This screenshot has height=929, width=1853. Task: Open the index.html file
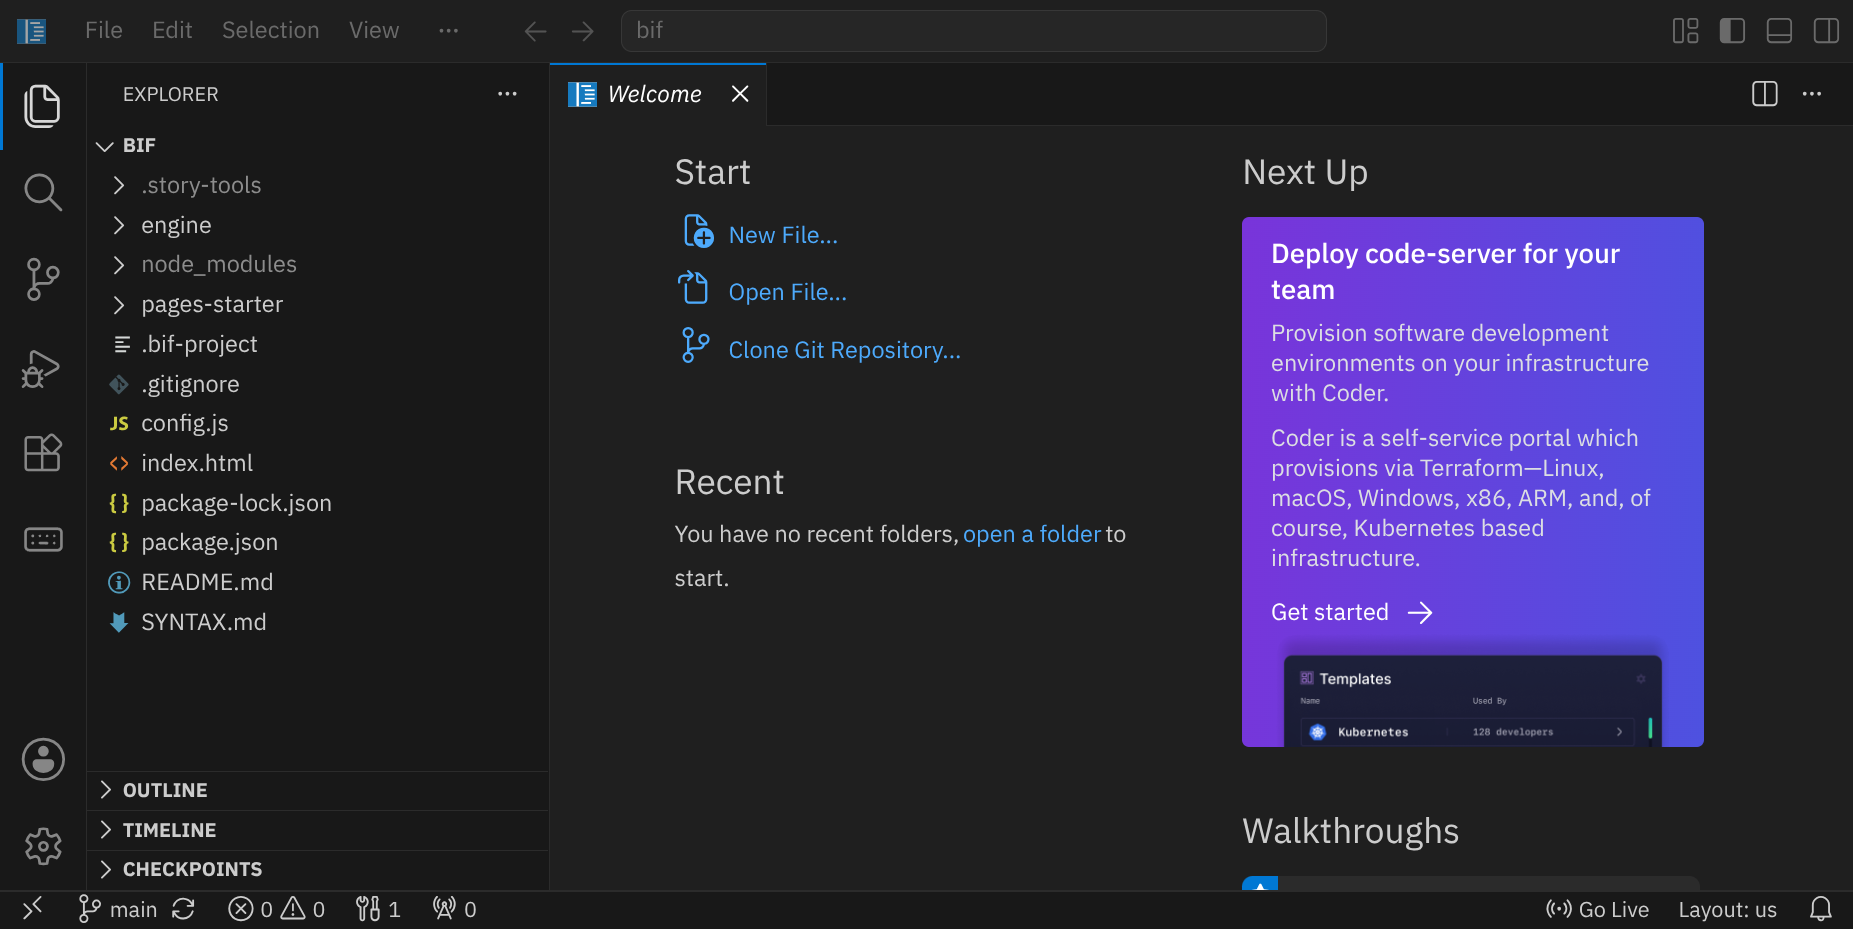[318, 464]
